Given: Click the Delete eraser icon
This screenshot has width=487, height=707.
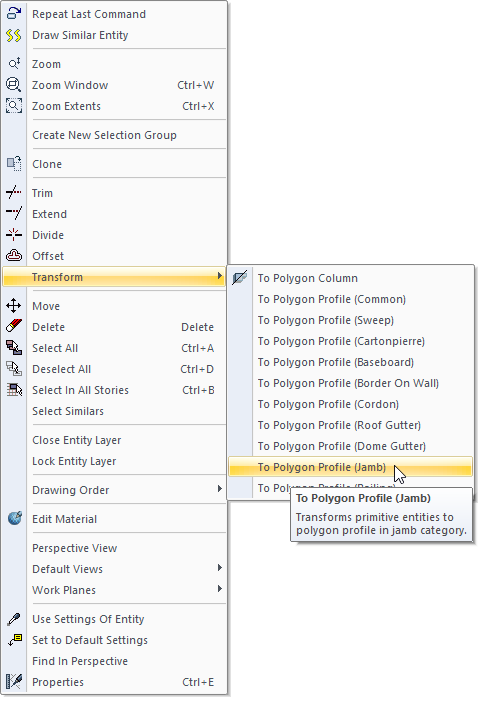Looking at the screenshot, I should pyautogui.click(x=14, y=327).
